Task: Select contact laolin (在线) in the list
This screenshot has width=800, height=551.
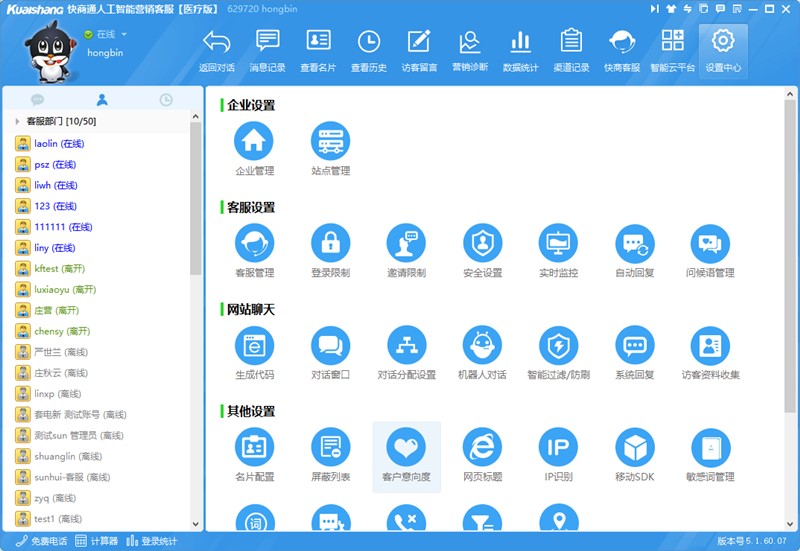Action: point(58,144)
